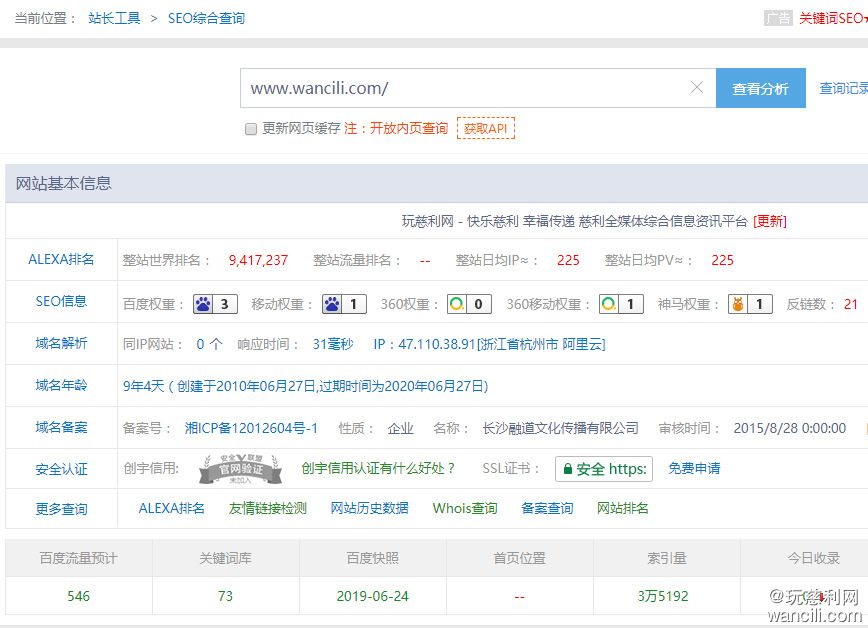Screen dimensions: 868x628
Task: Click the response time 31毫秒
Action: click(333, 344)
